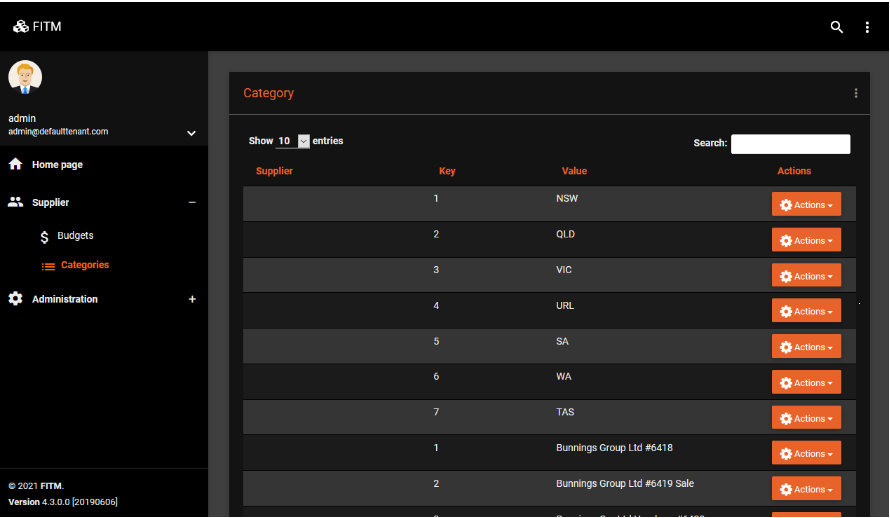Select Categories submenu
Viewport: 890px width, 518px height.
pos(85,265)
